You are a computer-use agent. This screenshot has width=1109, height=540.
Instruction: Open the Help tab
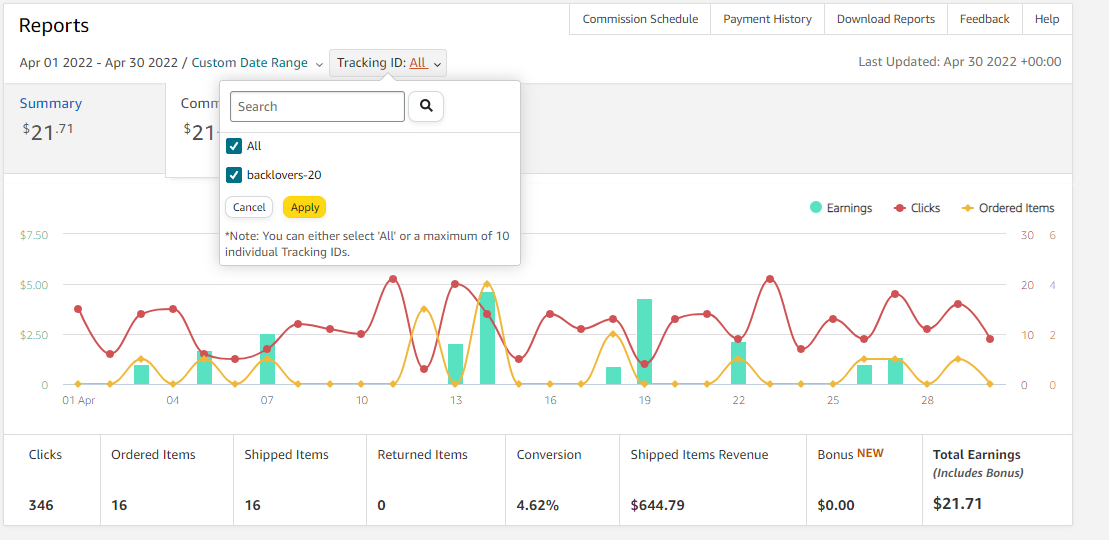click(1047, 19)
